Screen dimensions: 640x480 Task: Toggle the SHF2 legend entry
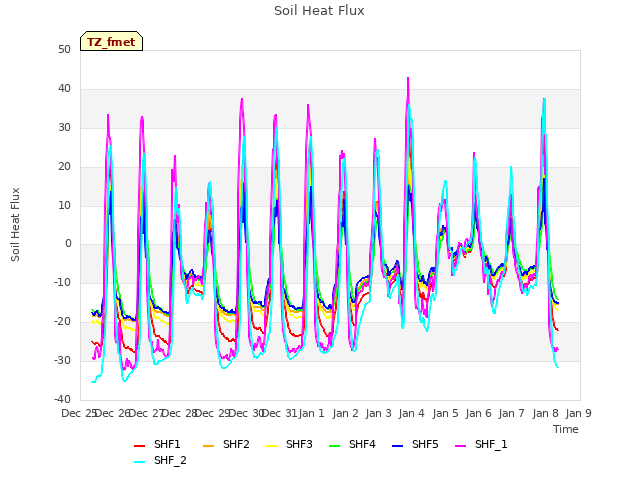coord(226,444)
